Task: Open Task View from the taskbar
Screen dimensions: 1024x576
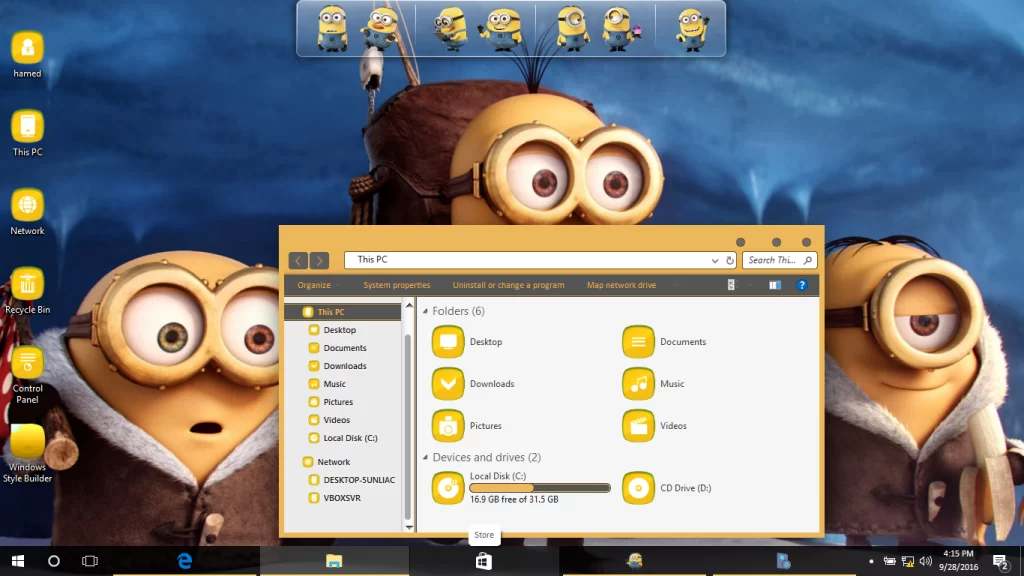Action: point(90,561)
